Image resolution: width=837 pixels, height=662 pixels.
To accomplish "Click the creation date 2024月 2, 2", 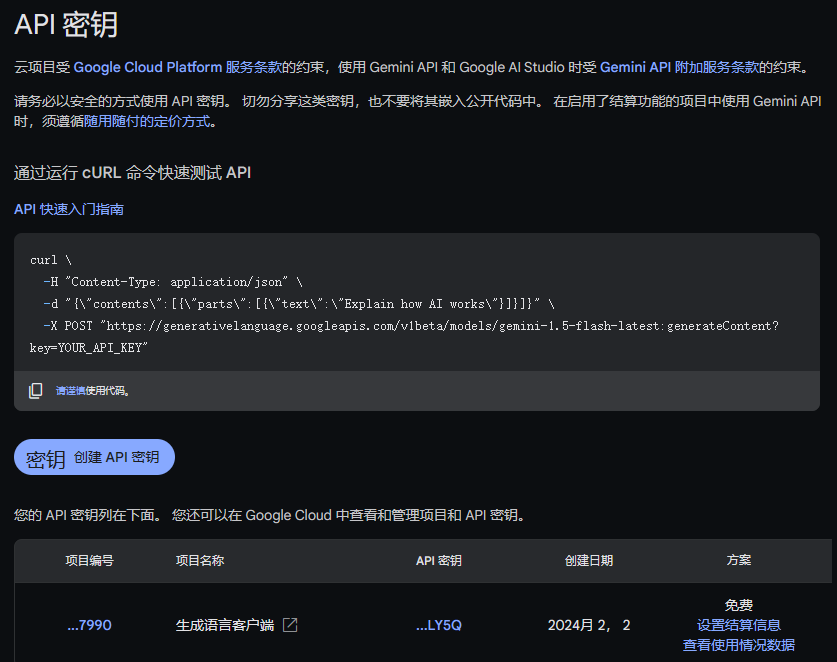I will point(589,625).
